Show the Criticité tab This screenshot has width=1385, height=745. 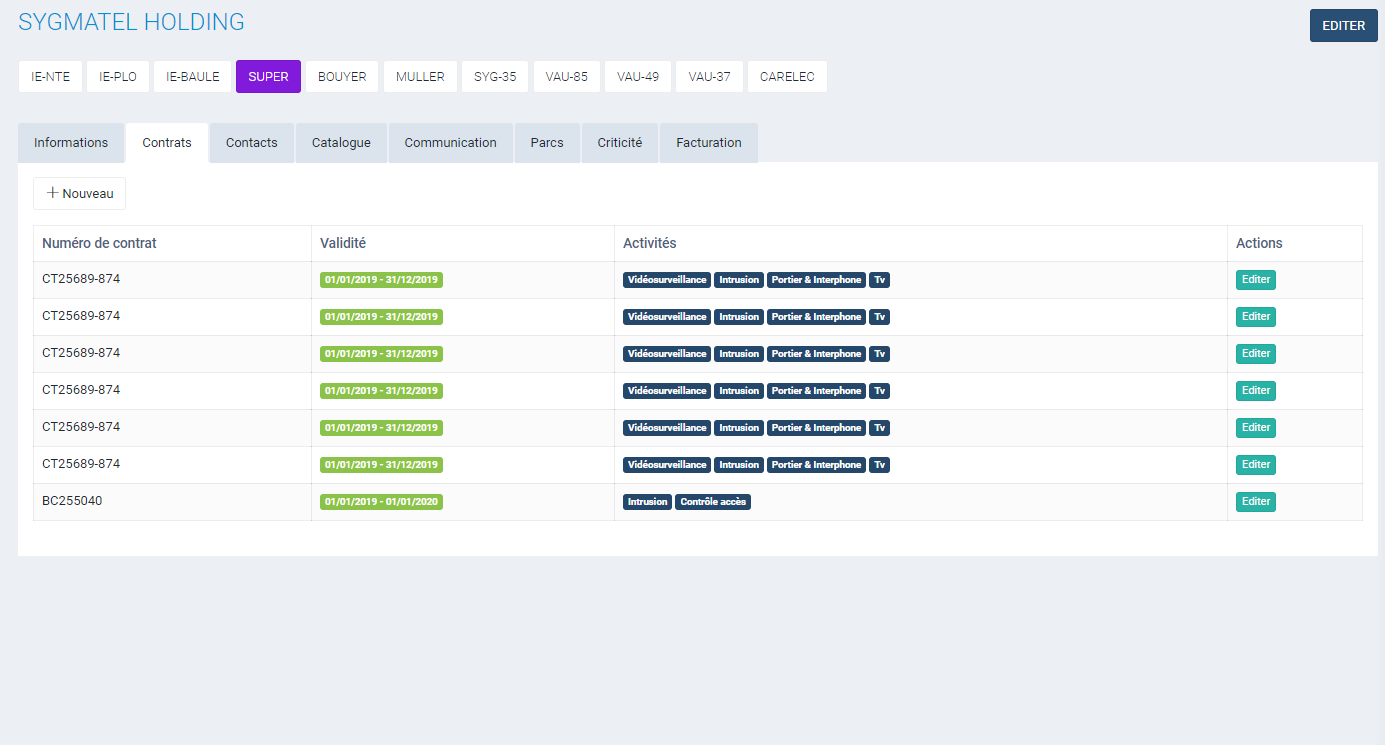(x=620, y=143)
